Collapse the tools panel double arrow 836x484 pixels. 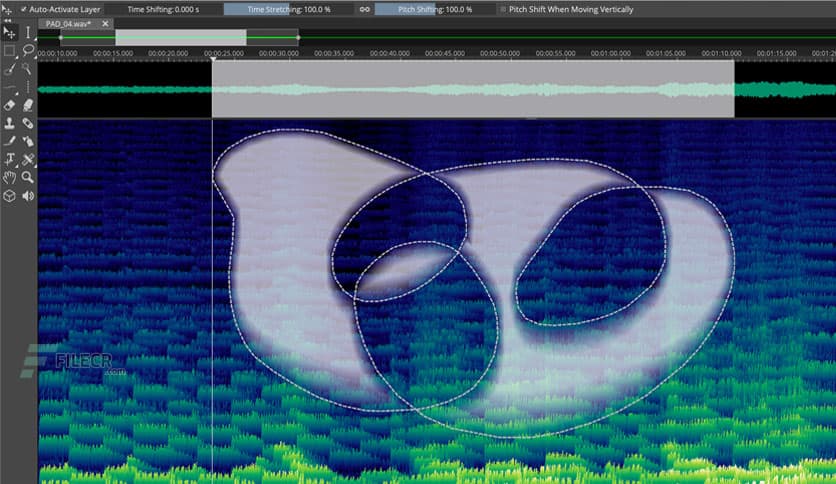[x=7, y=21]
